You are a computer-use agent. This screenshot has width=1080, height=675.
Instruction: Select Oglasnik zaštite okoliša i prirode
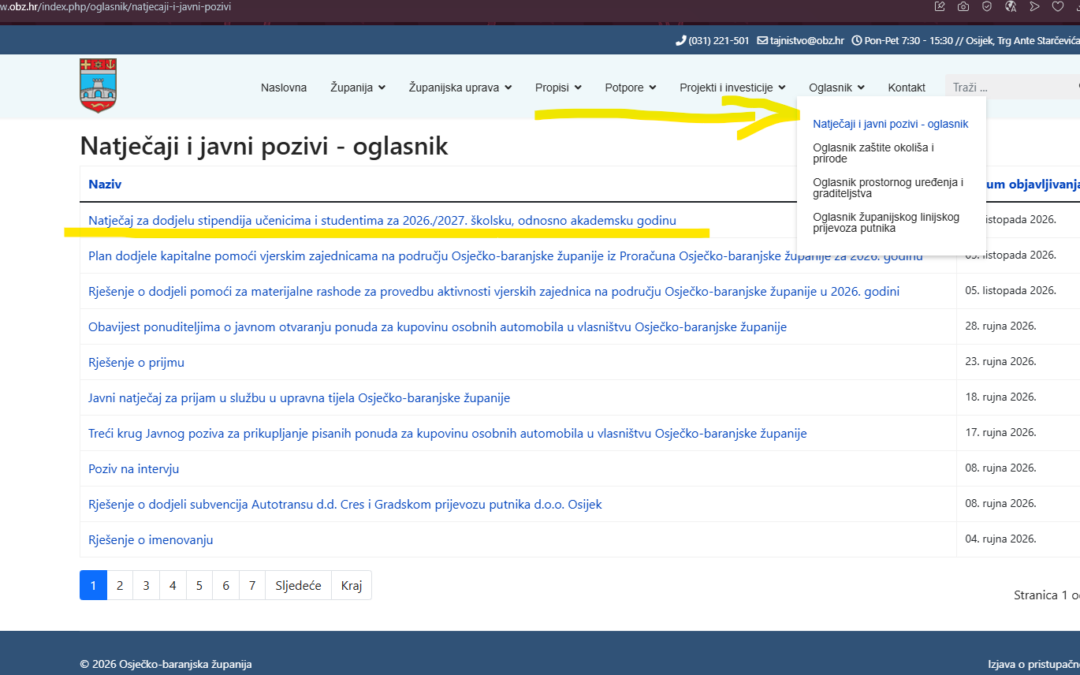pyautogui.click(x=873, y=153)
